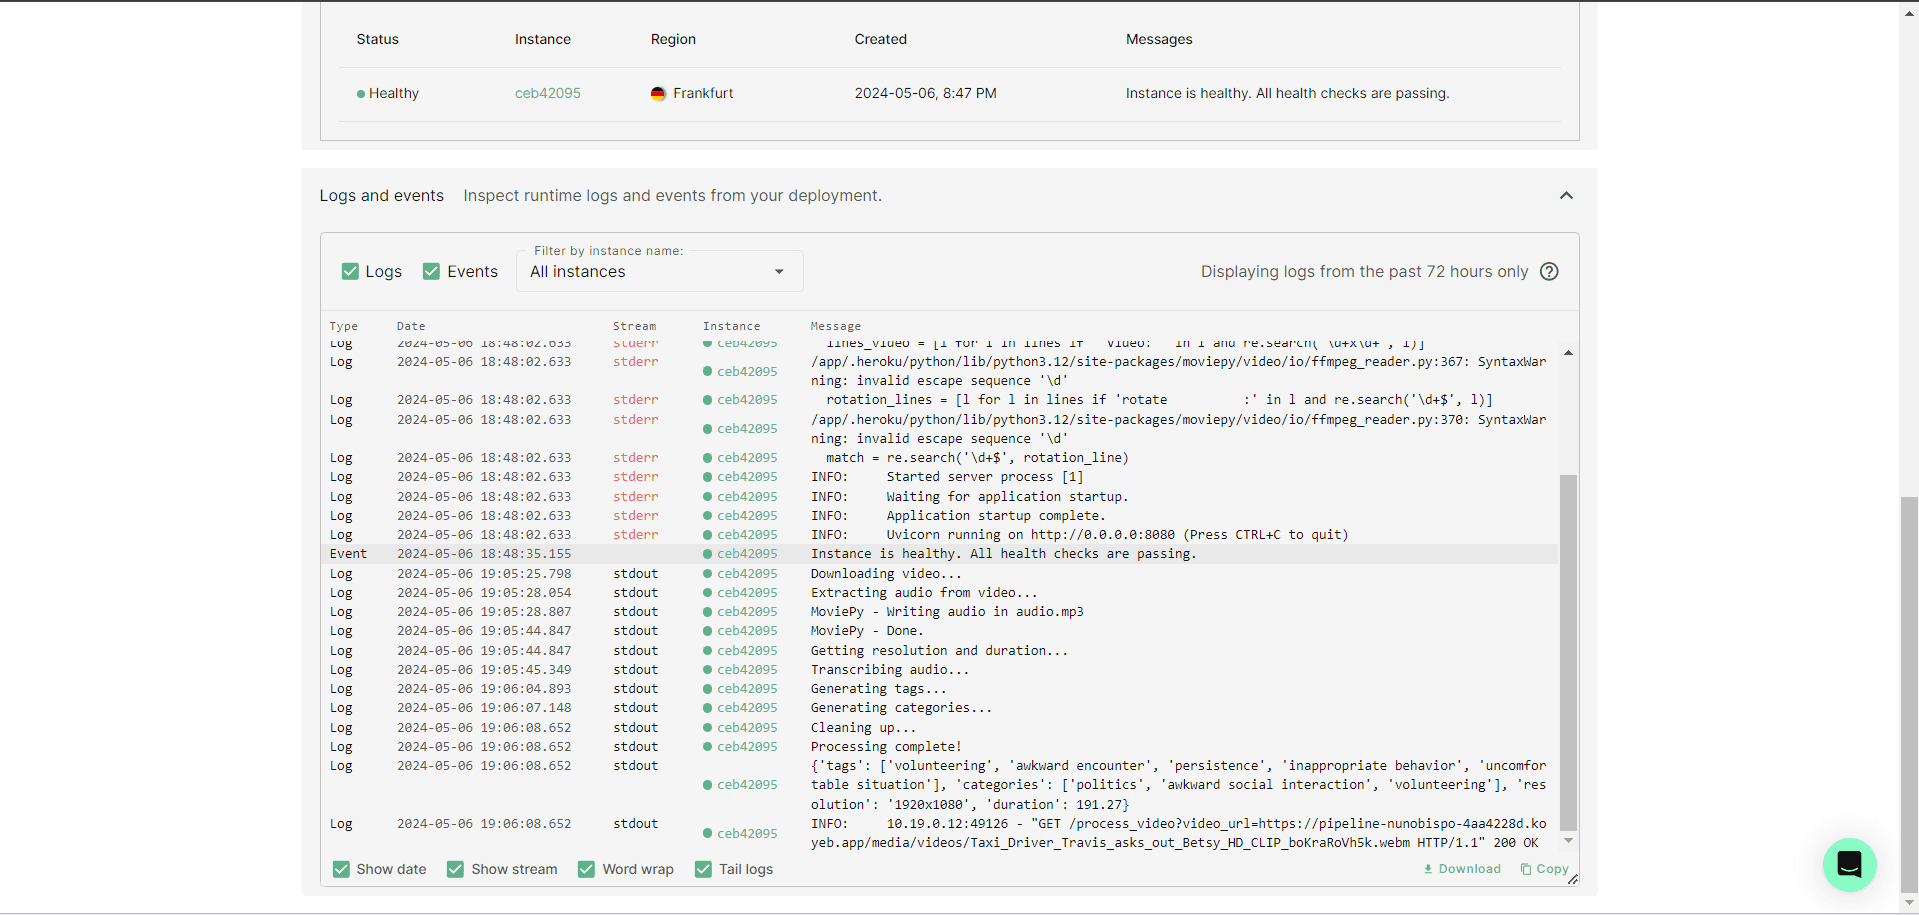Screen dimensions: 1919x915
Task: Click the help question mark icon
Action: pos(1549,272)
